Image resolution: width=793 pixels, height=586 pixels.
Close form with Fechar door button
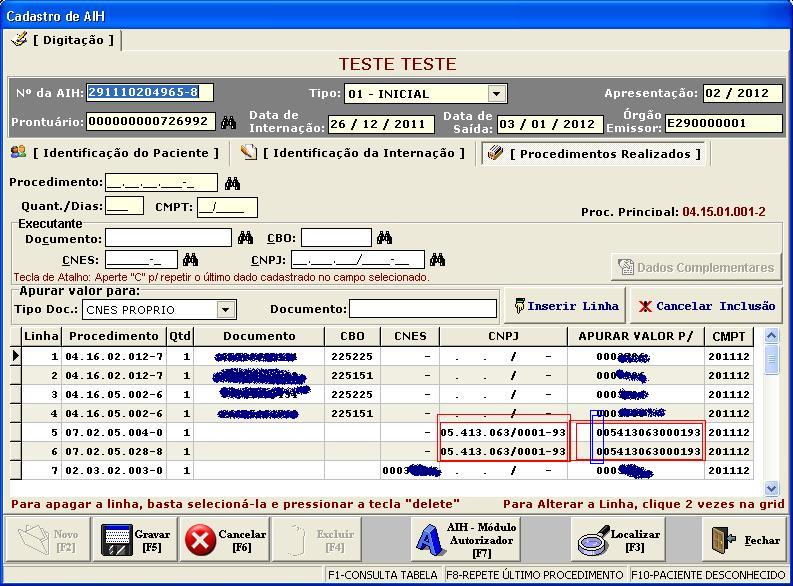point(745,540)
